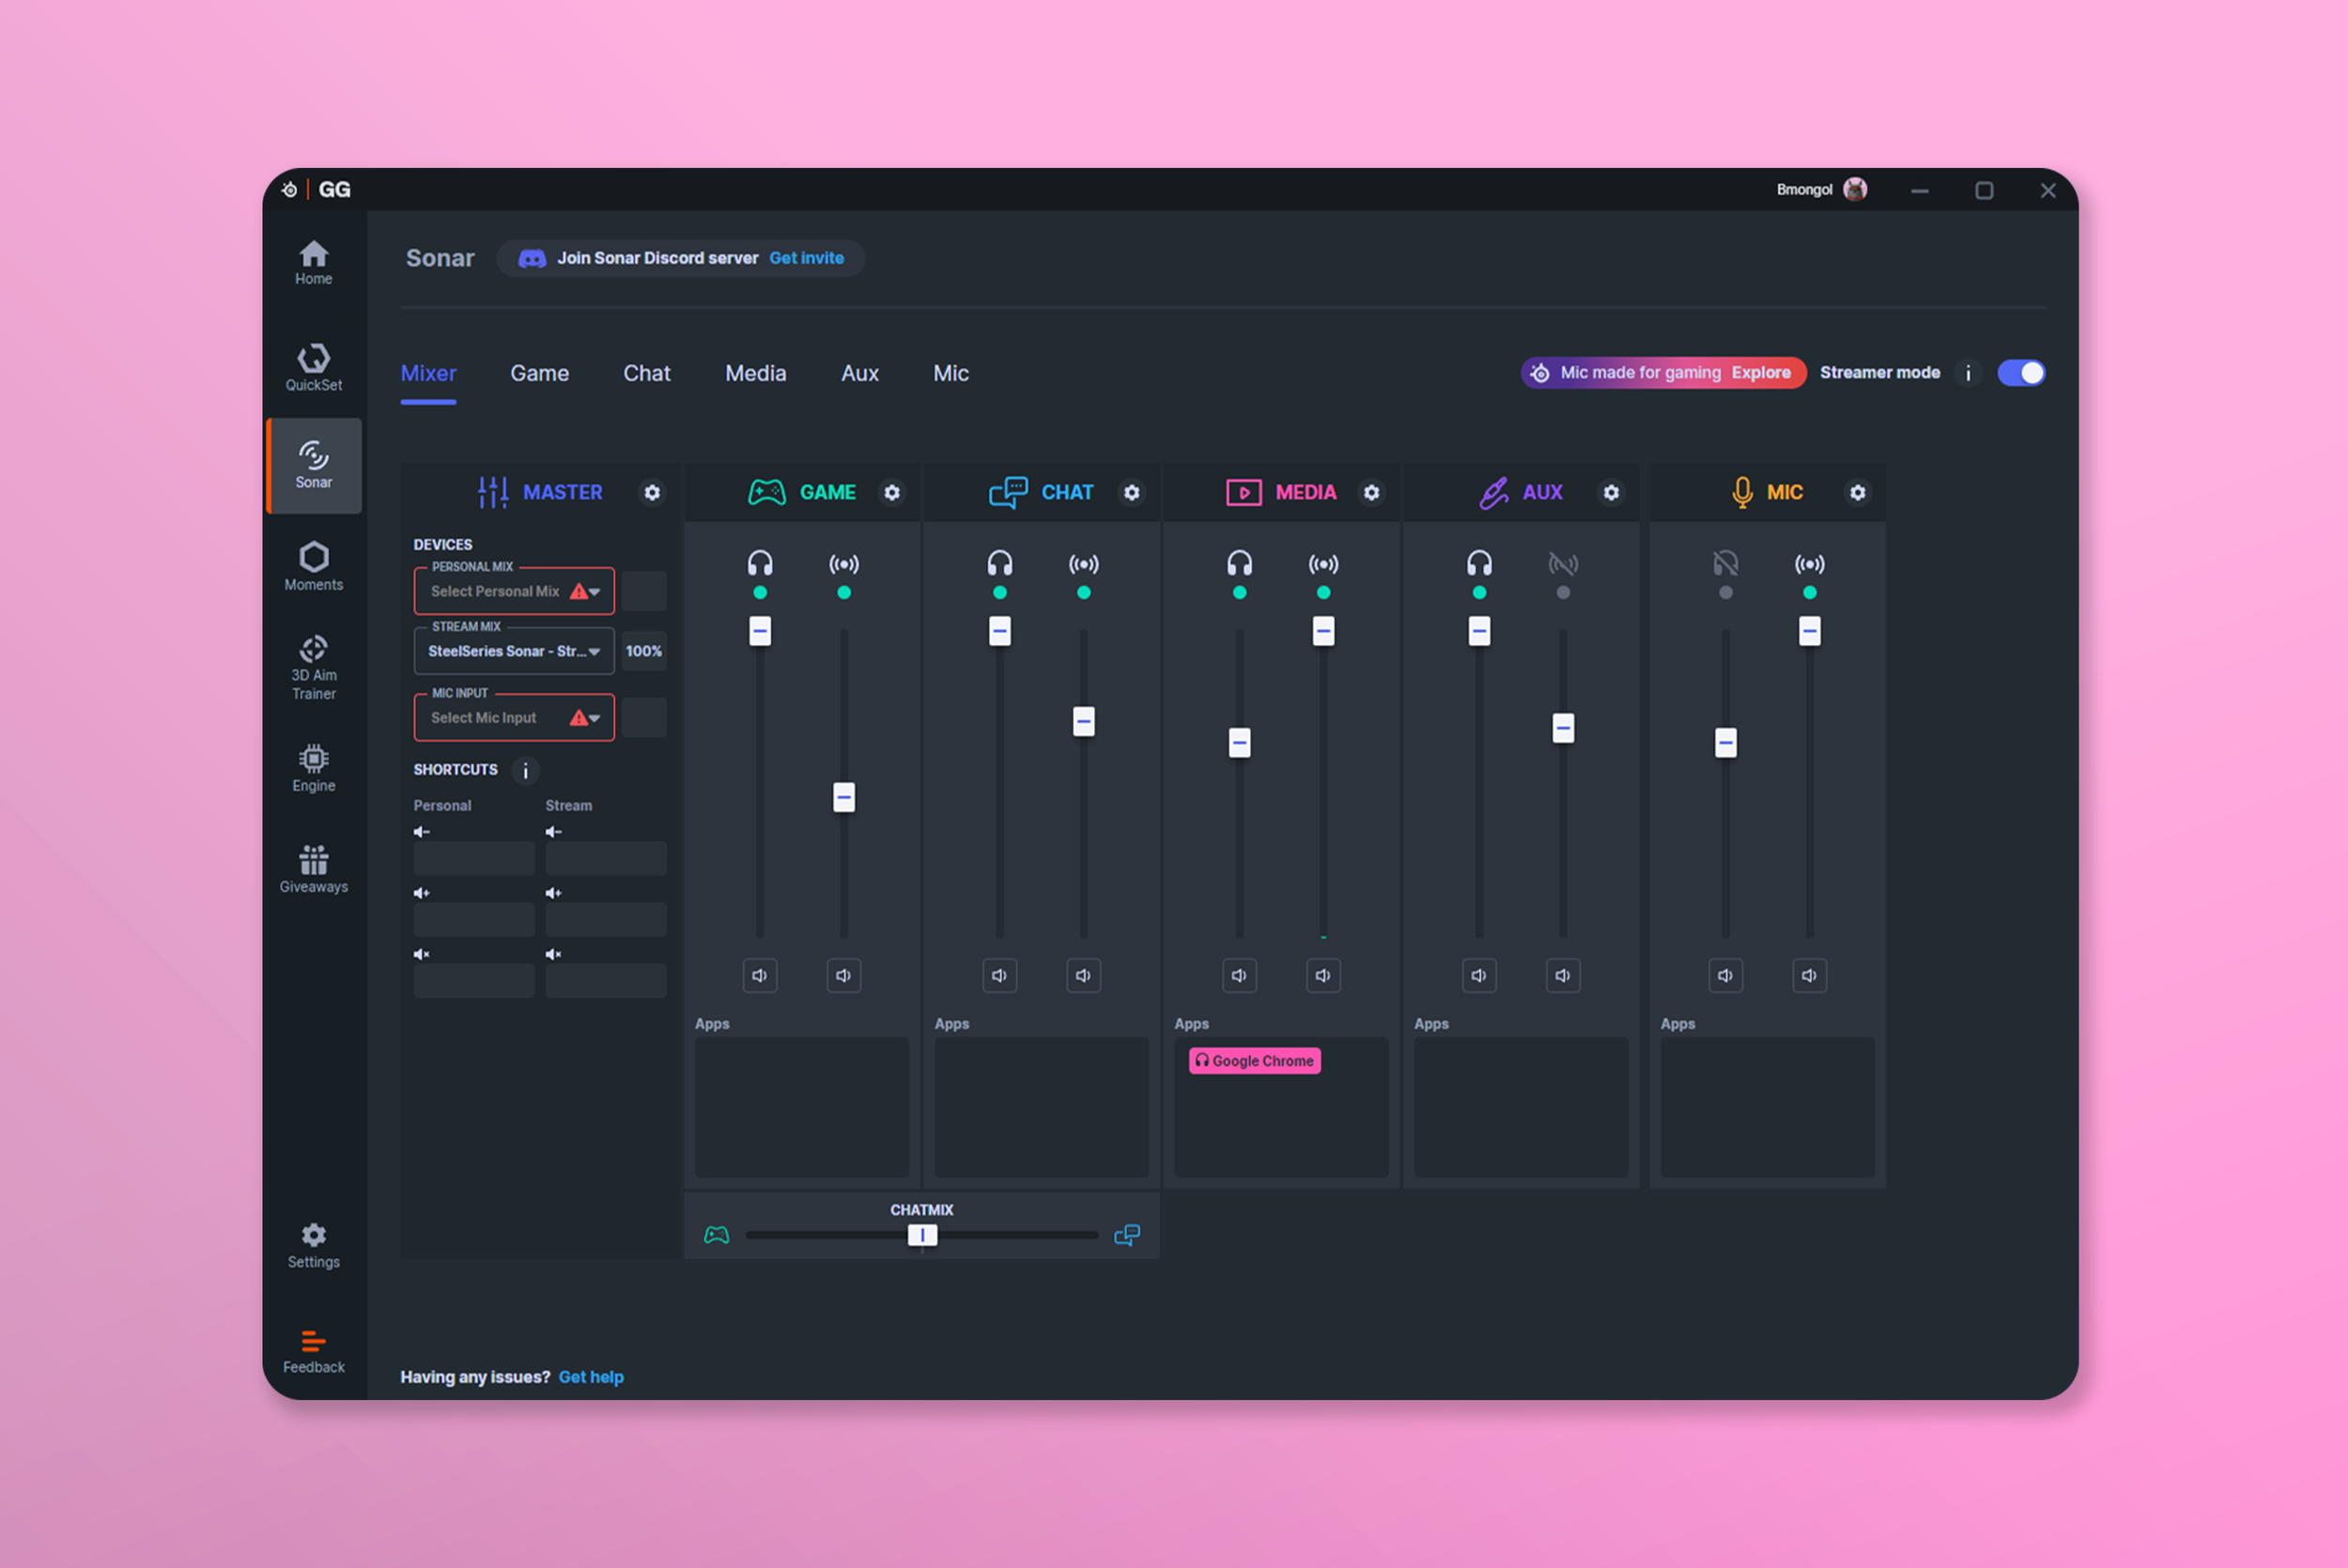
Task: Expand the Stream Mix device dropdown
Action: (514, 651)
